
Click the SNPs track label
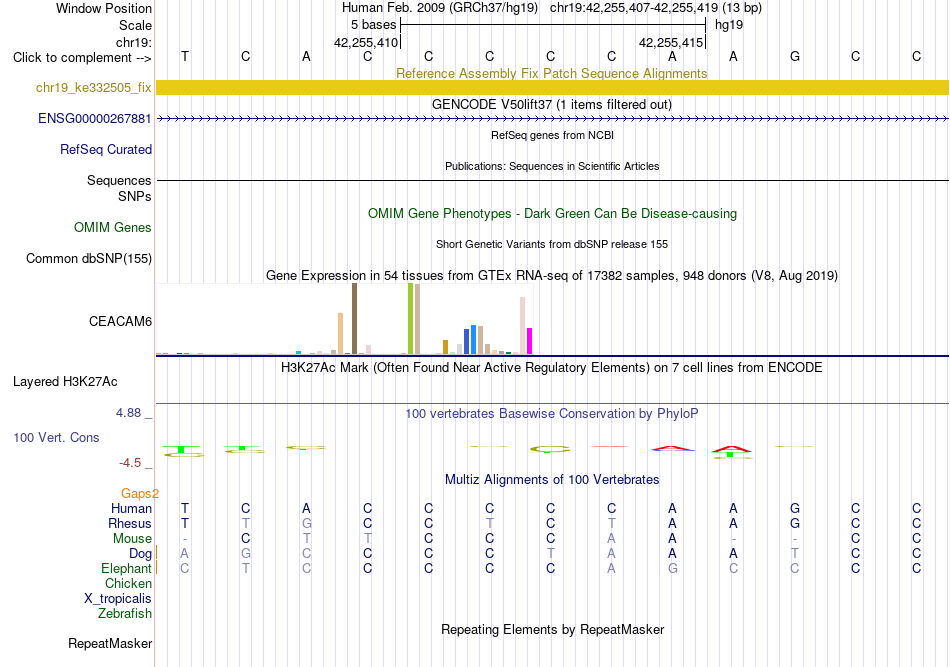pyautogui.click(x=135, y=197)
